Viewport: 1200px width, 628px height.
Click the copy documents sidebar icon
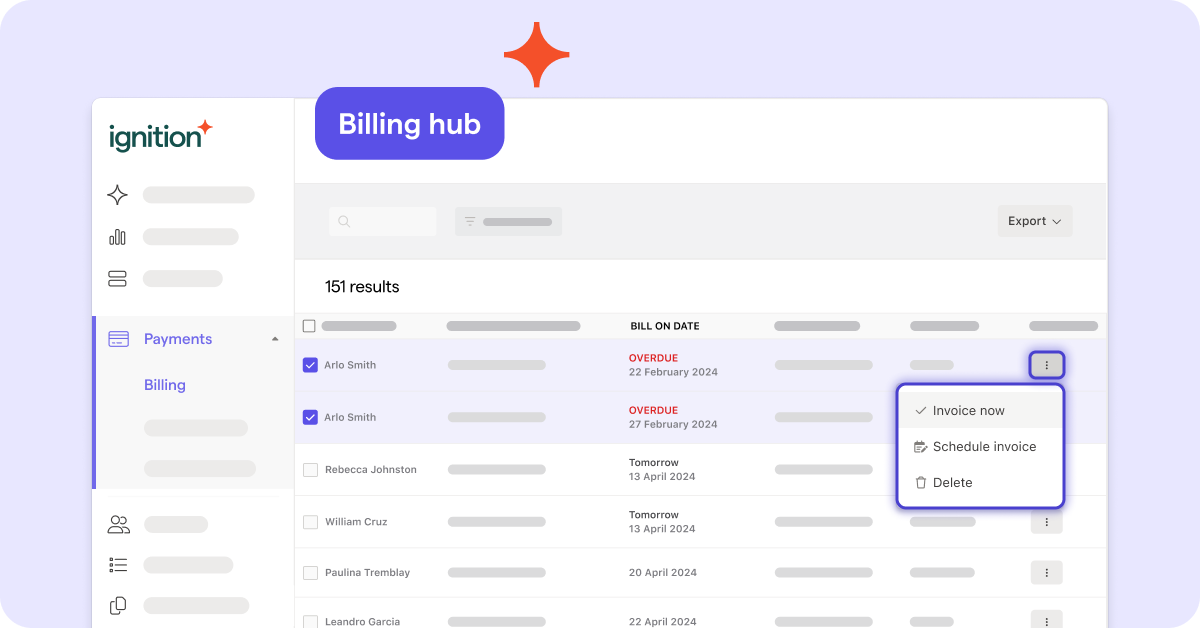118,605
